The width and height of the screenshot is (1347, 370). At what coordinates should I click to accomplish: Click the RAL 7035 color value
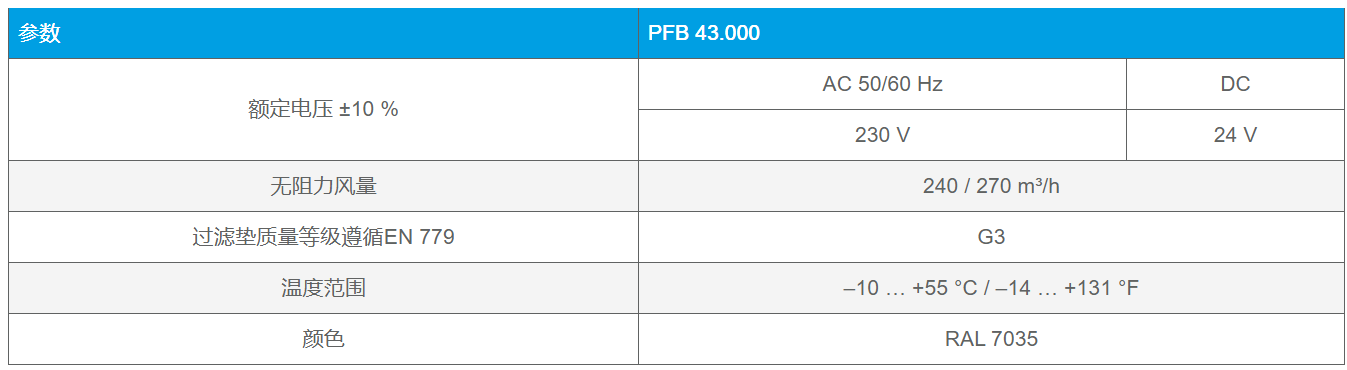(x=991, y=339)
